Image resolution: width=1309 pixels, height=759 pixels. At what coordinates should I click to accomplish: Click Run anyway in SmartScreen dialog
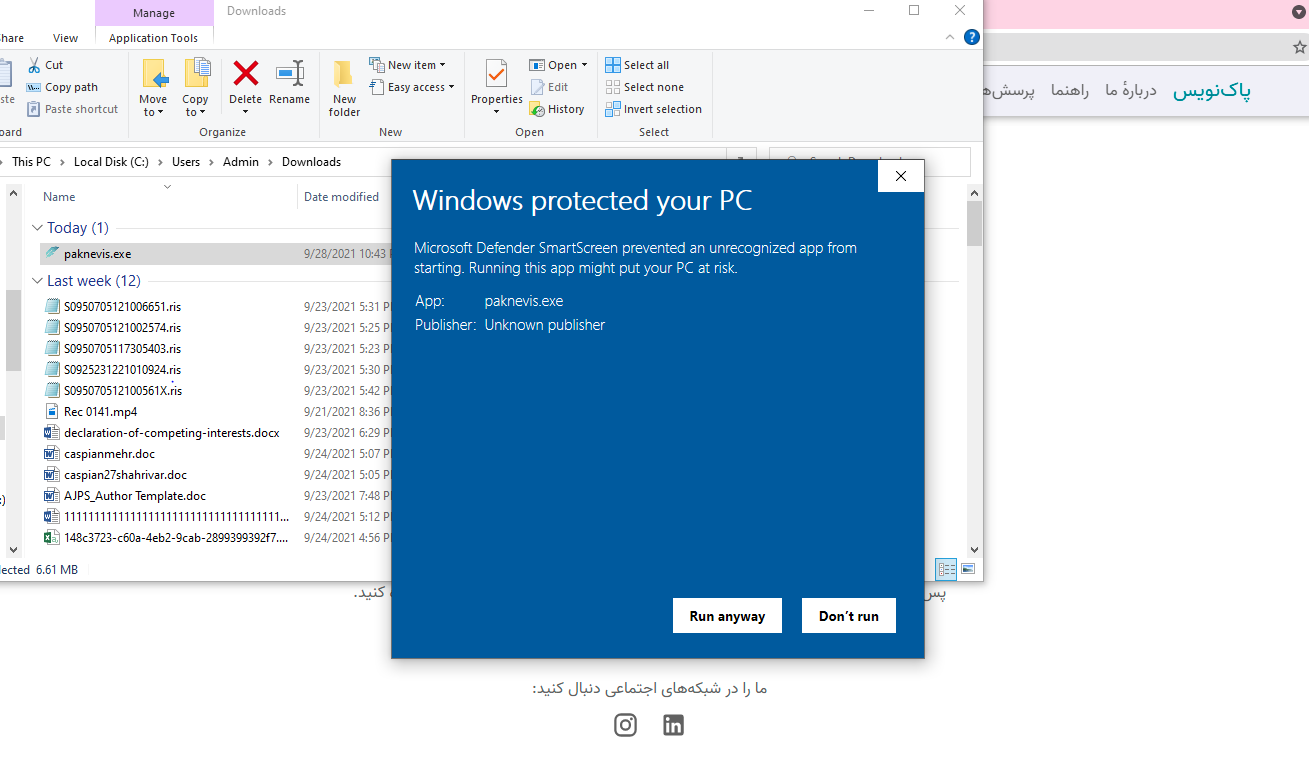[727, 616]
